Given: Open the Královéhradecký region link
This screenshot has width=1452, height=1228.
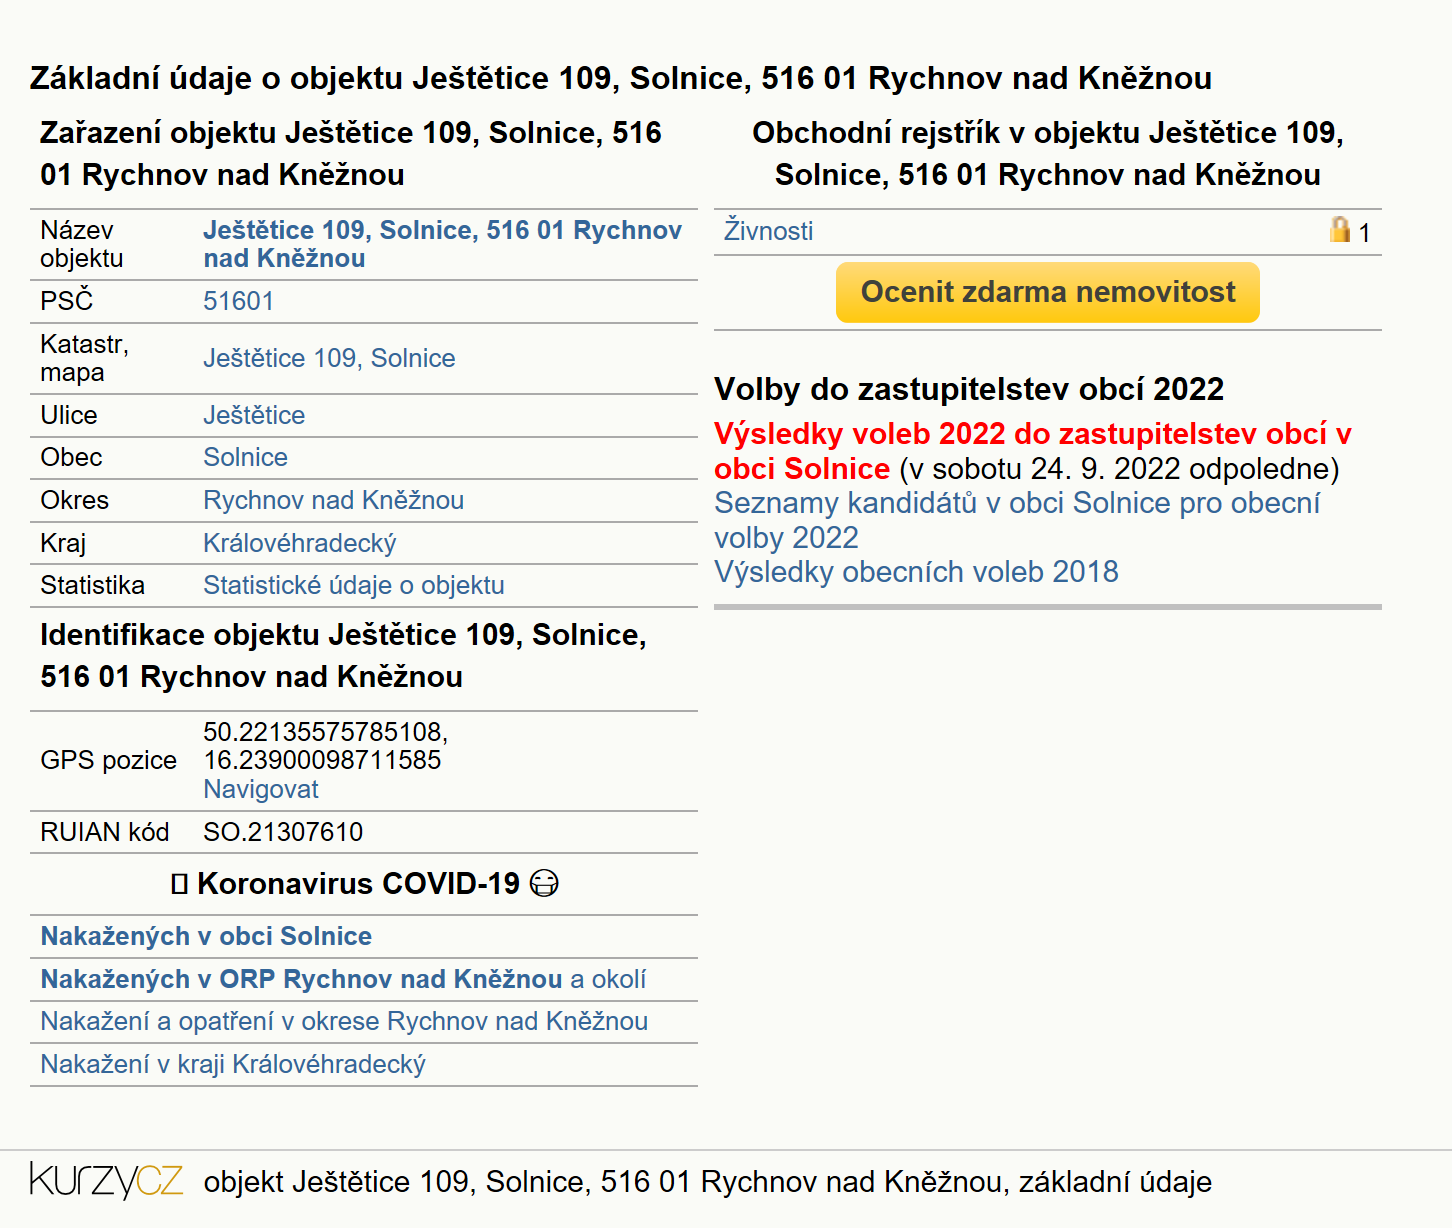Looking at the screenshot, I should pyautogui.click(x=299, y=543).
